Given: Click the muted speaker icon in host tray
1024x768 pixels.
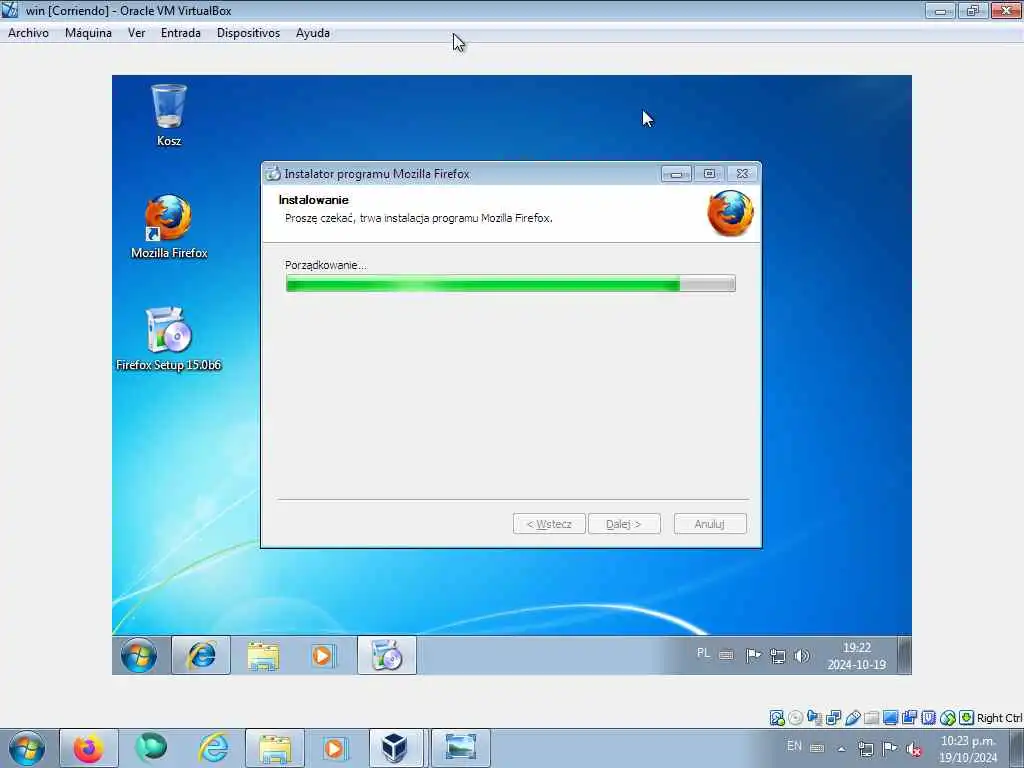Looking at the screenshot, I should point(914,749).
